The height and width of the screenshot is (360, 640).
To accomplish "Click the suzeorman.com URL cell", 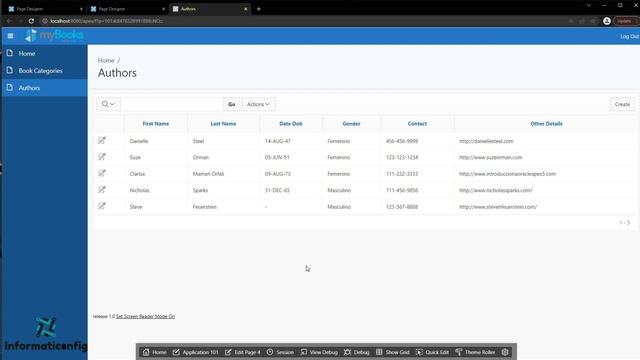I will pyautogui.click(x=491, y=157).
